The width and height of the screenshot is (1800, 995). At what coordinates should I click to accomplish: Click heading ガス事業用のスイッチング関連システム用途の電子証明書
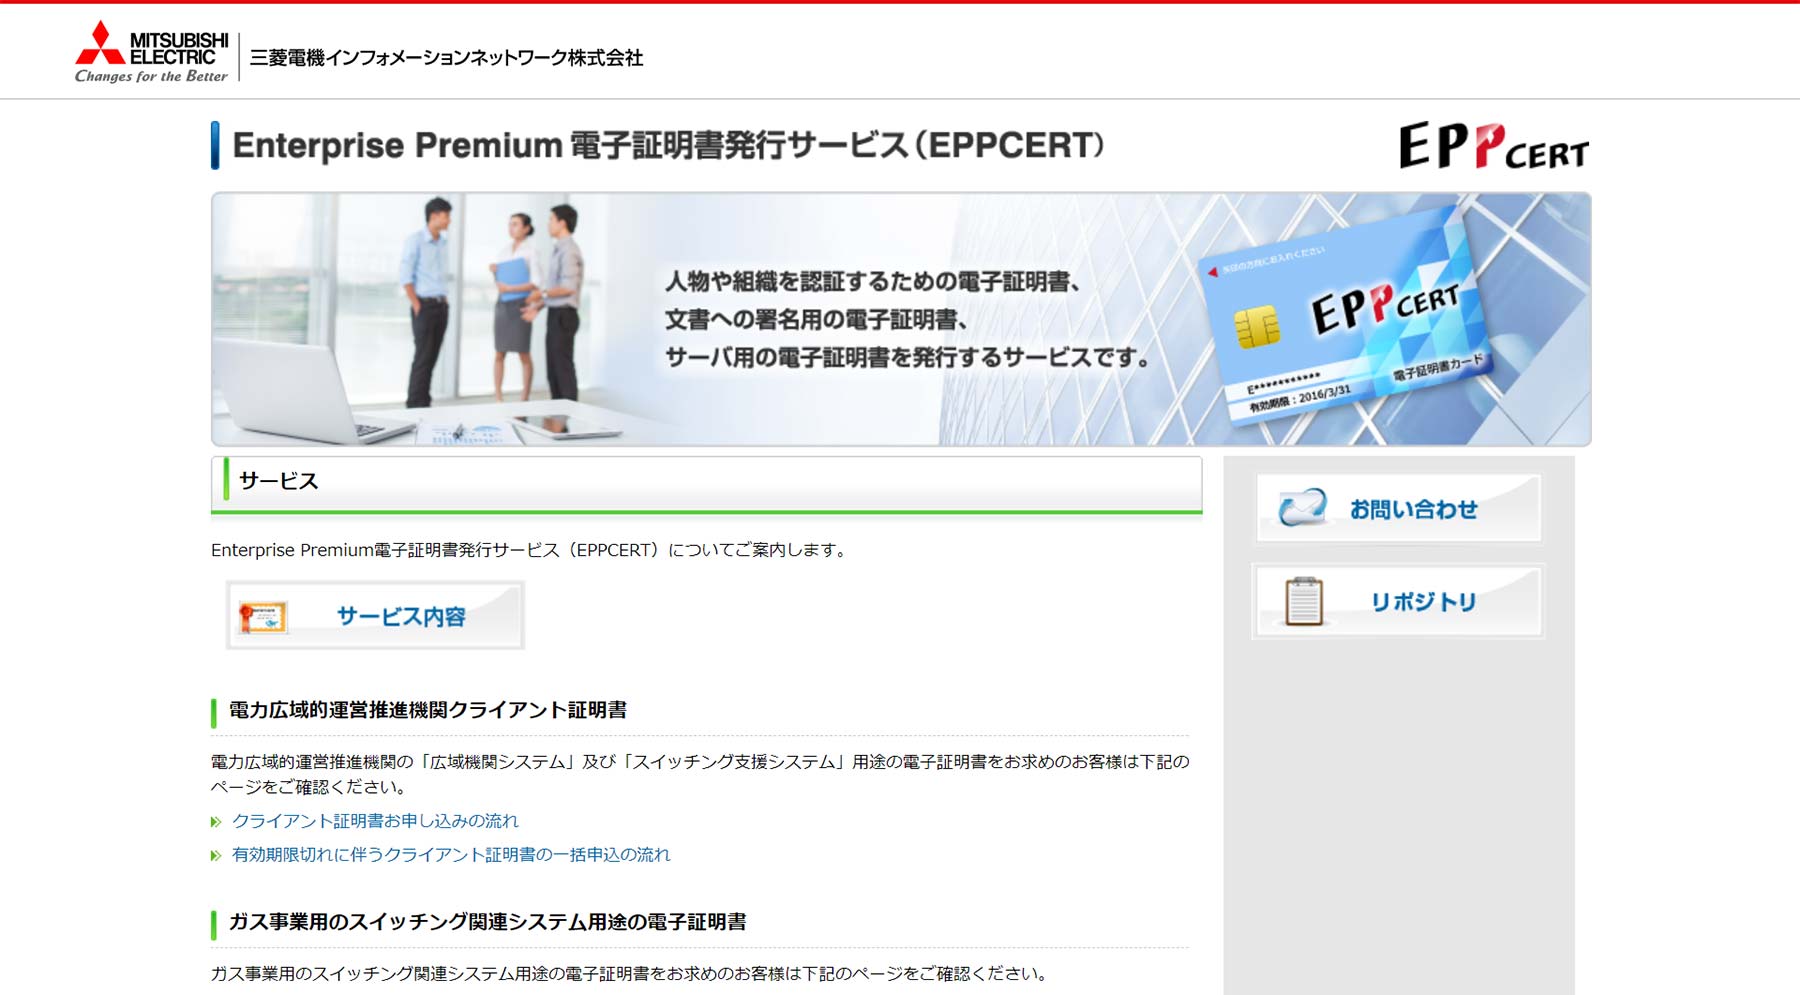click(x=487, y=922)
